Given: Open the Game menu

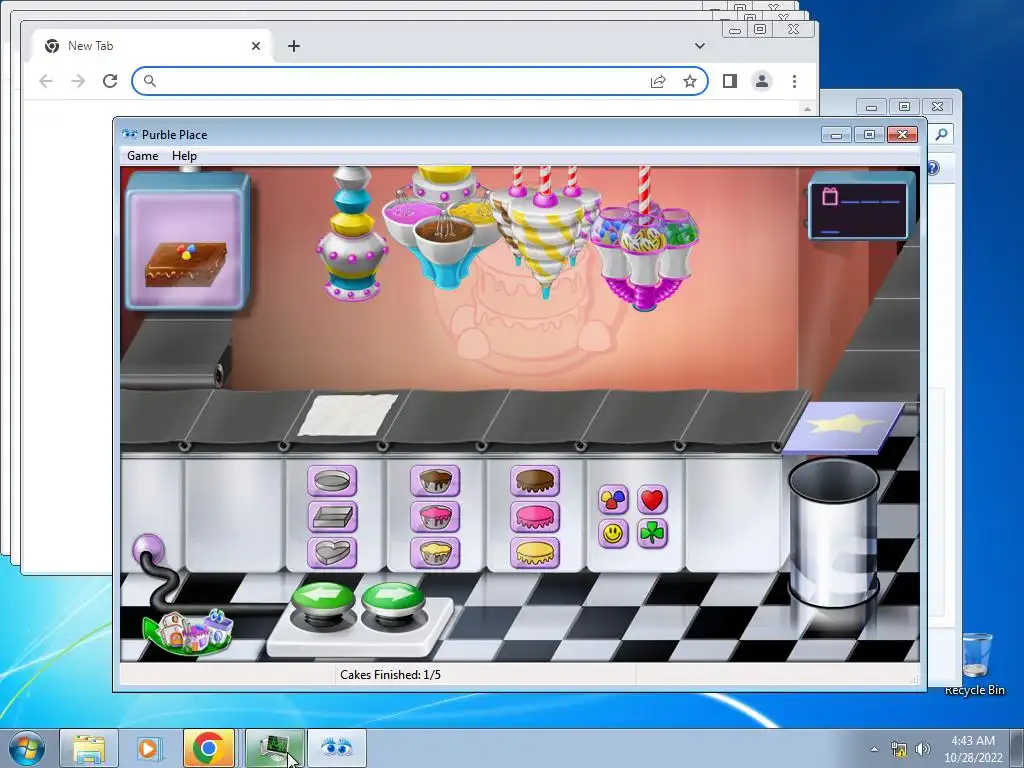Looking at the screenshot, I should tap(142, 155).
